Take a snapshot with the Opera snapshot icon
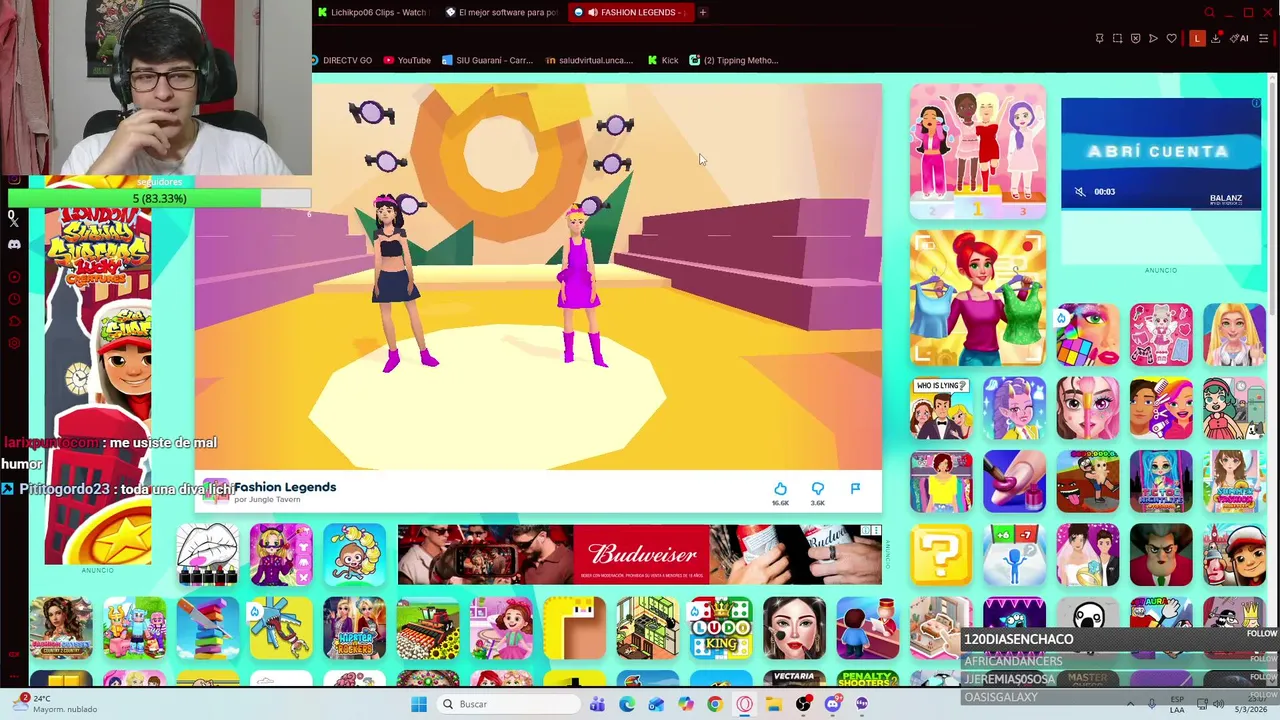The width and height of the screenshot is (1280, 720). coord(1117,39)
